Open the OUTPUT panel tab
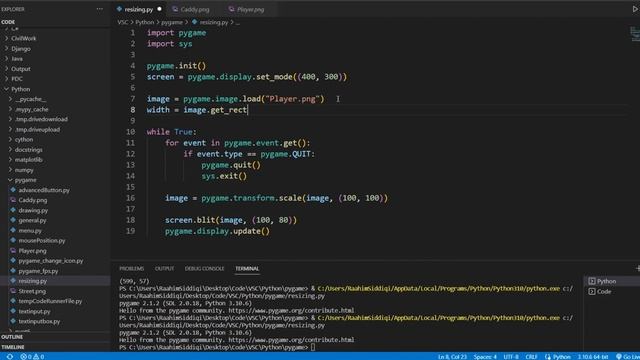640x360 pixels. tap(164, 269)
